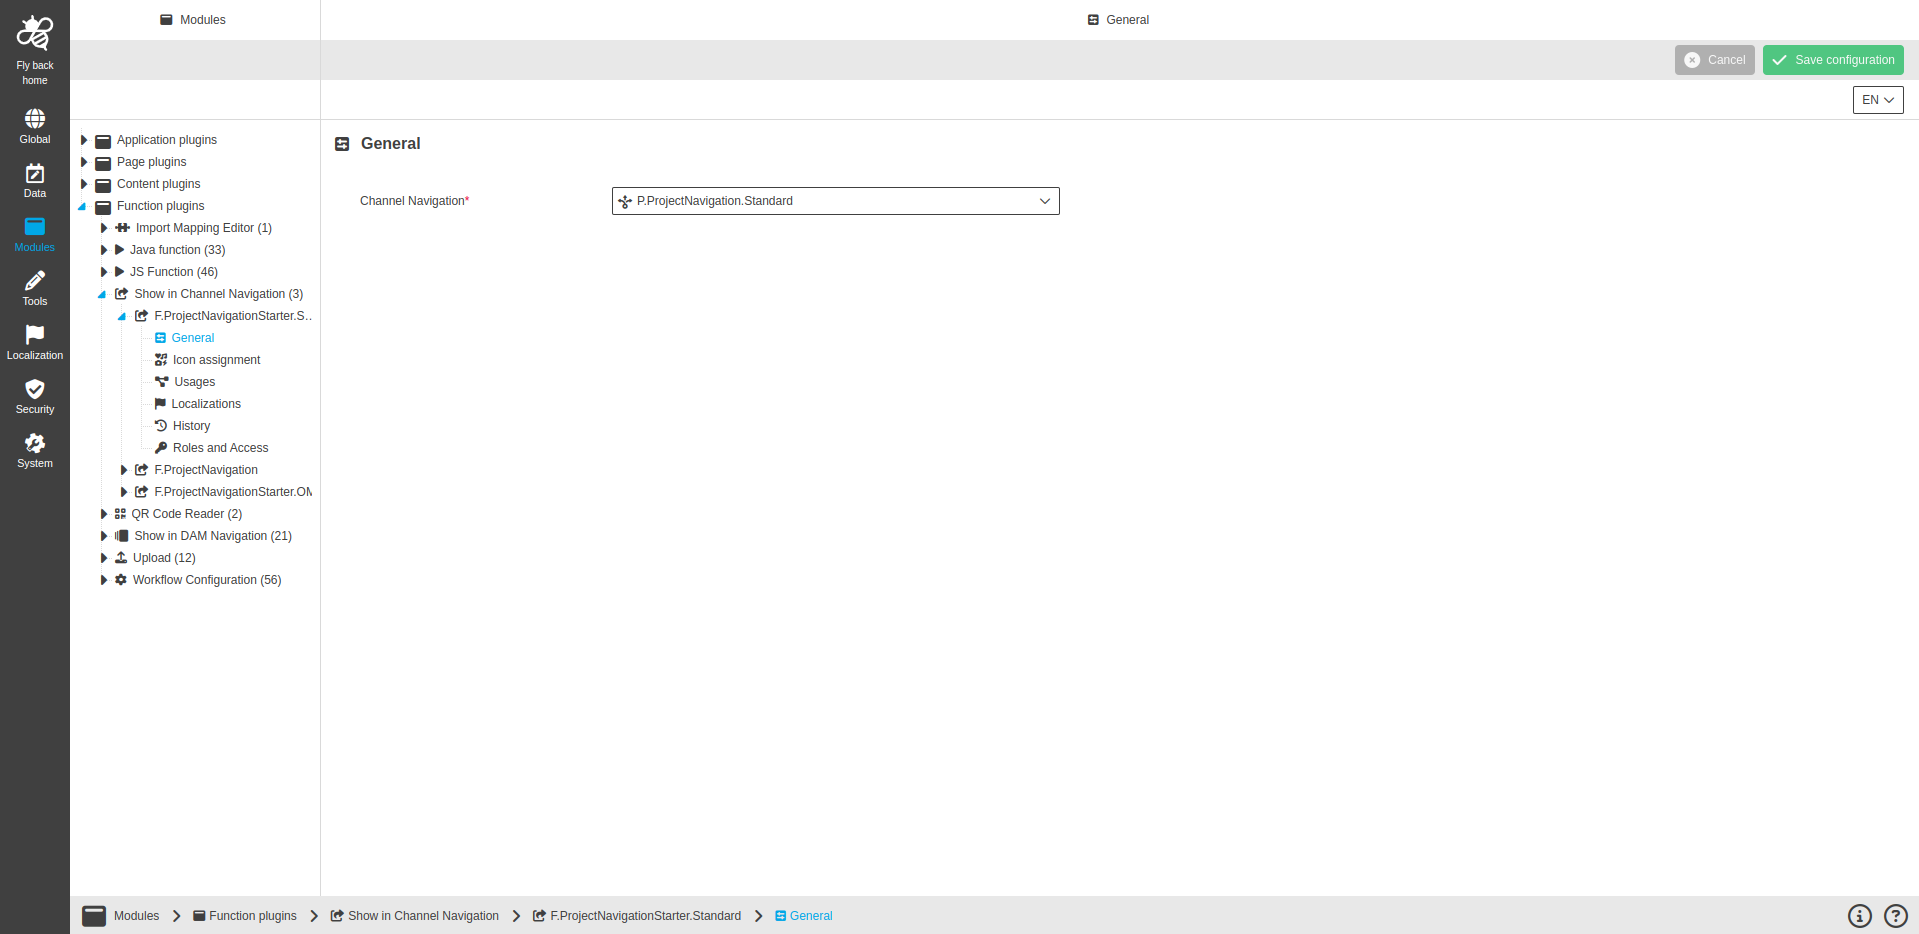Screen dimensions: 1919x934
Task: Select the Security shield icon
Action: (x=34, y=392)
